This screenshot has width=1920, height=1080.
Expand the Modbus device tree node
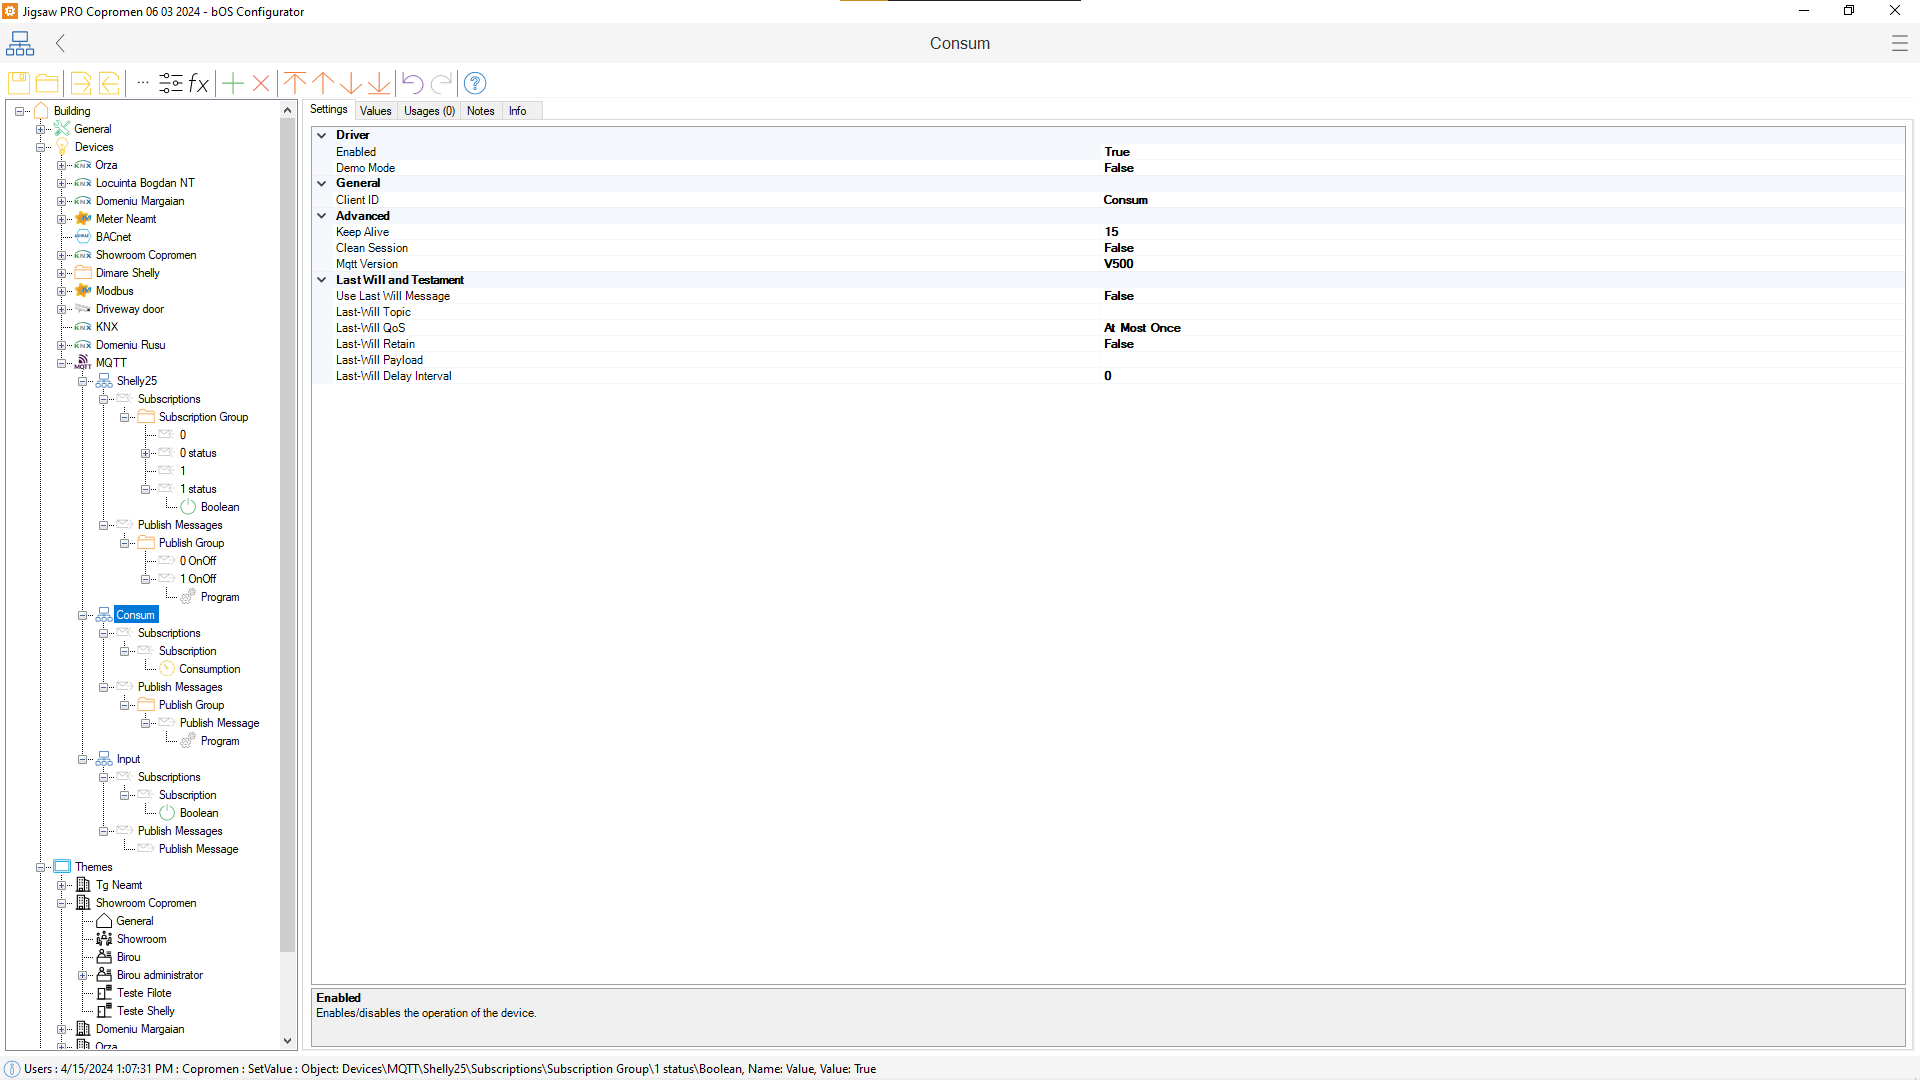(61, 291)
